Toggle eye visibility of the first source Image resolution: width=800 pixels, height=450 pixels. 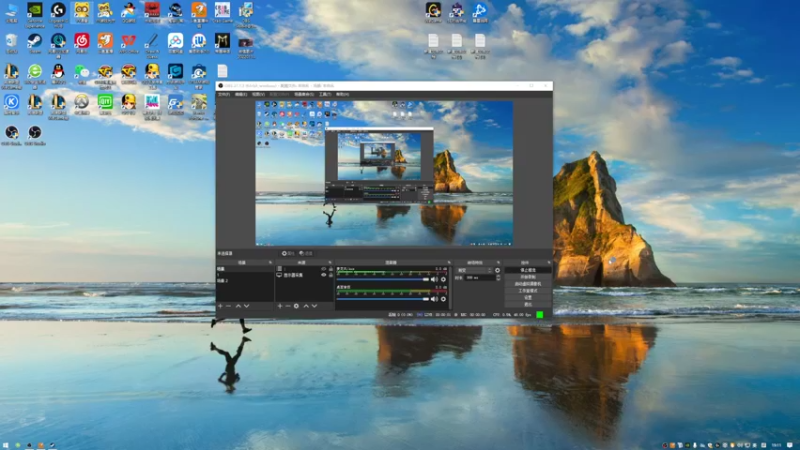click(323, 269)
